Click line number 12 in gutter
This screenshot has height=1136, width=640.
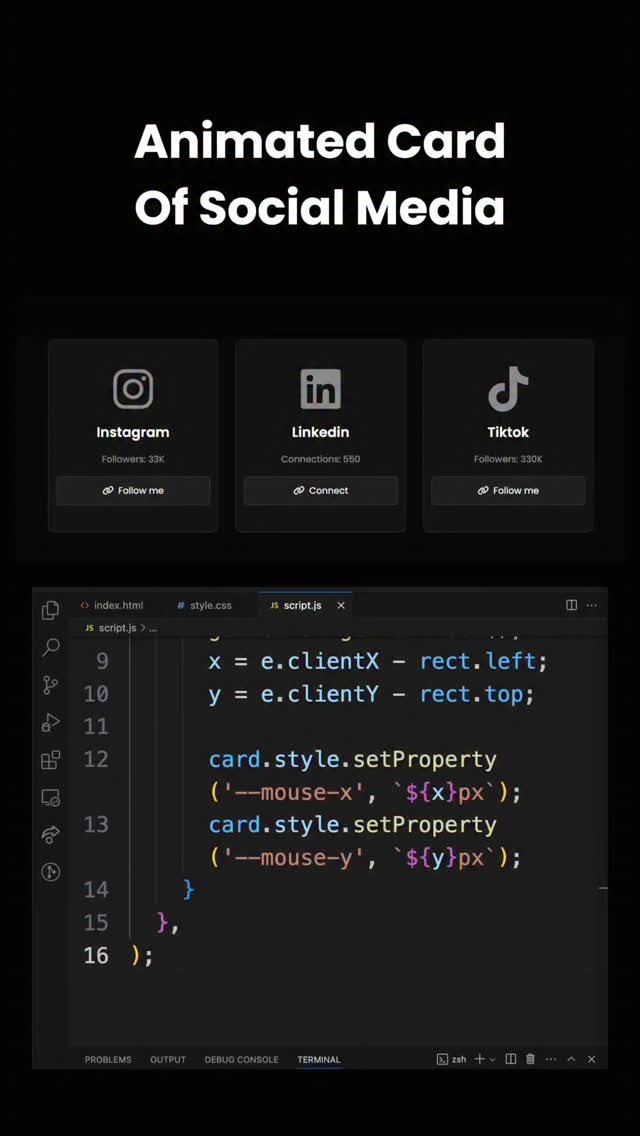[x=96, y=759]
